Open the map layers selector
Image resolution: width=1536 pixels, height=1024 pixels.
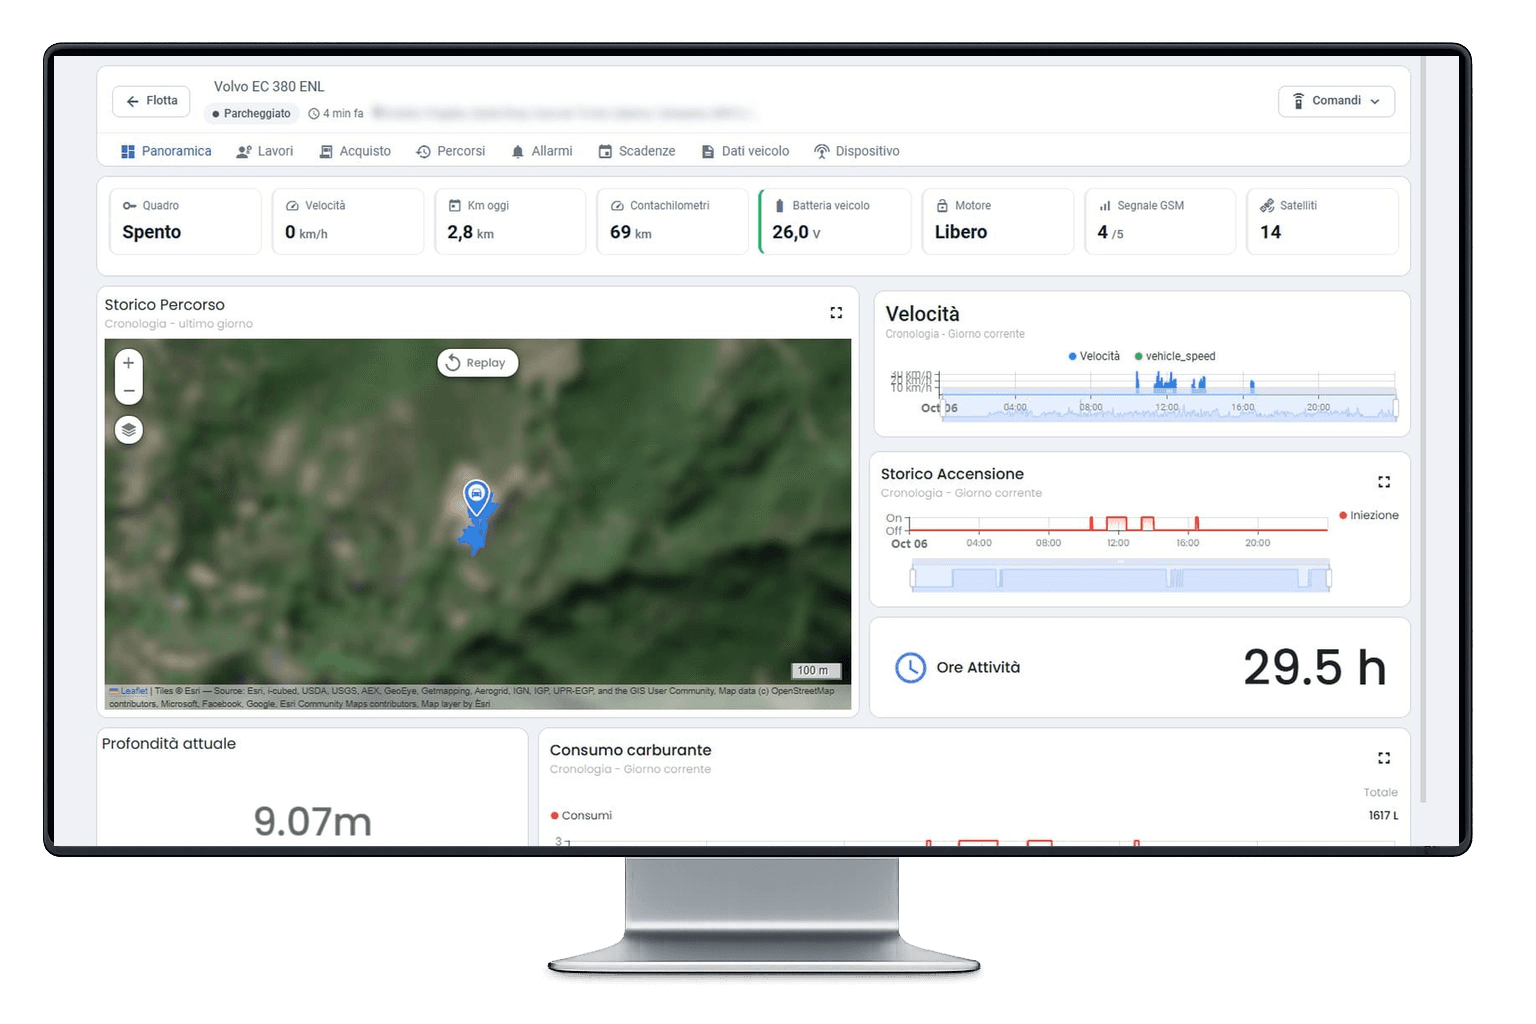pyautogui.click(x=129, y=430)
